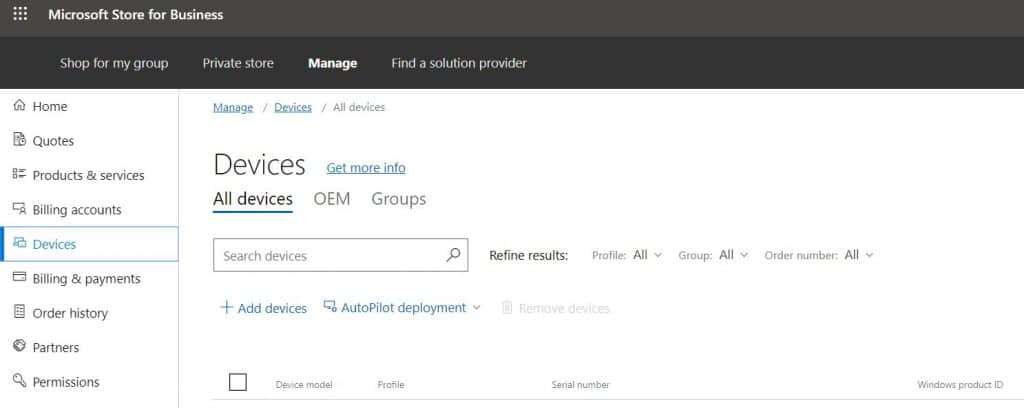The image size is (1024, 408).
Task: Open Home from the sidebar label
Action: (50, 106)
